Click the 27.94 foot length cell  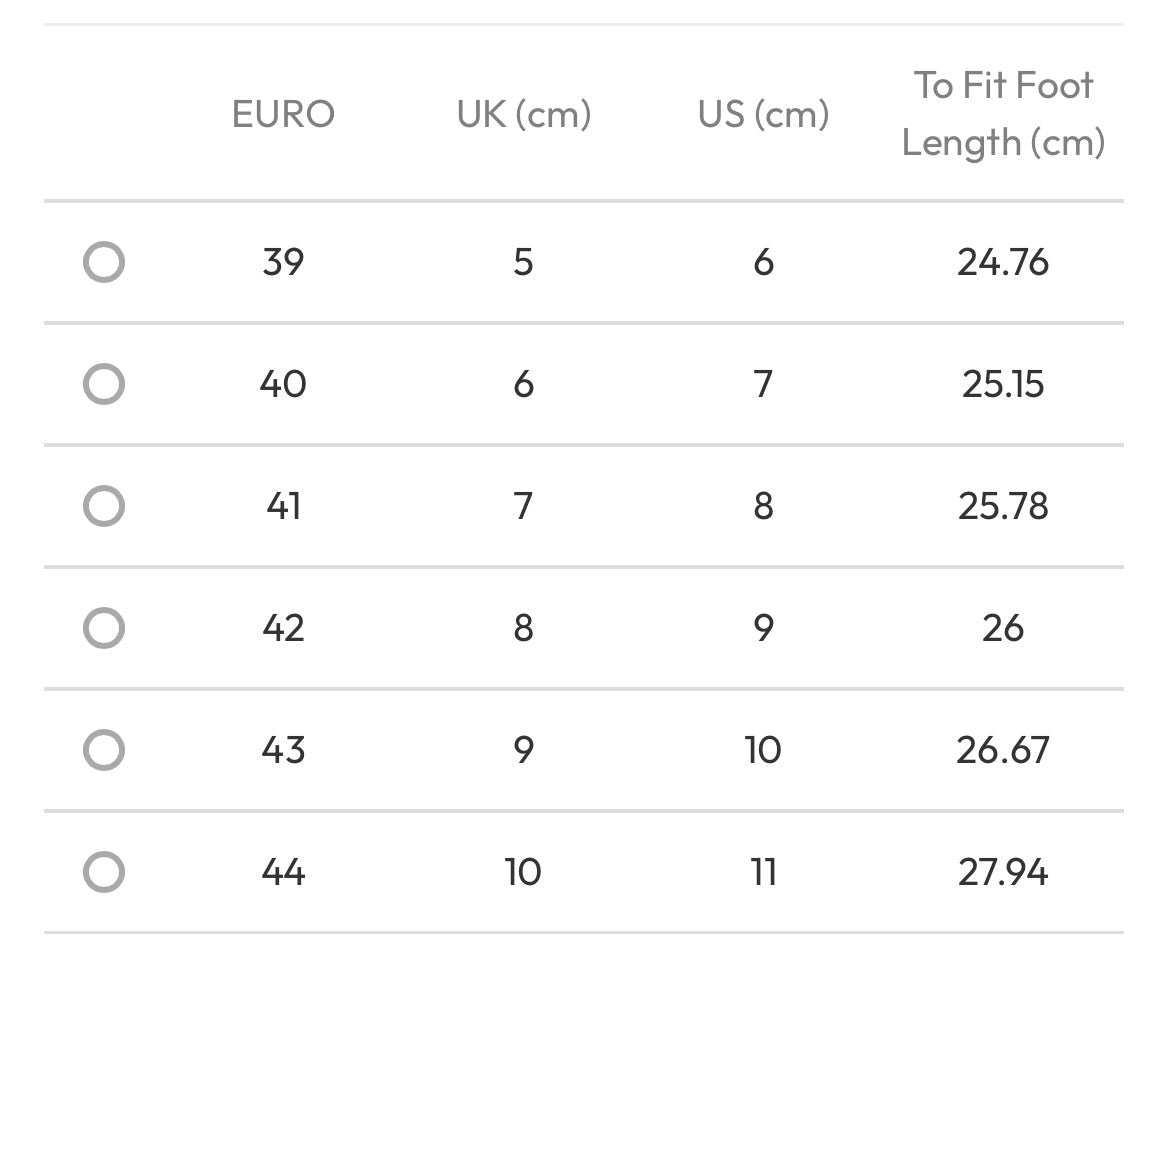(x=1003, y=872)
